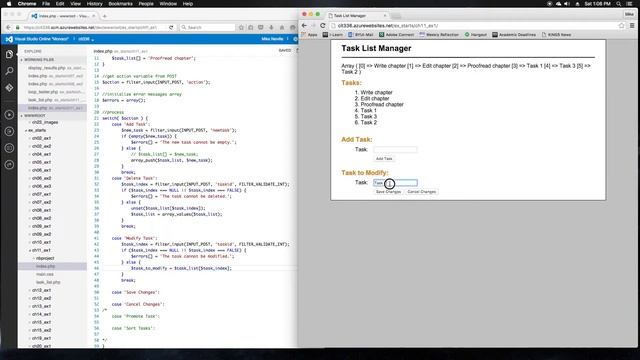Image resolution: width=640 pixels, height=360 pixels.
Task: Open the Window menu
Action: point(168,4)
